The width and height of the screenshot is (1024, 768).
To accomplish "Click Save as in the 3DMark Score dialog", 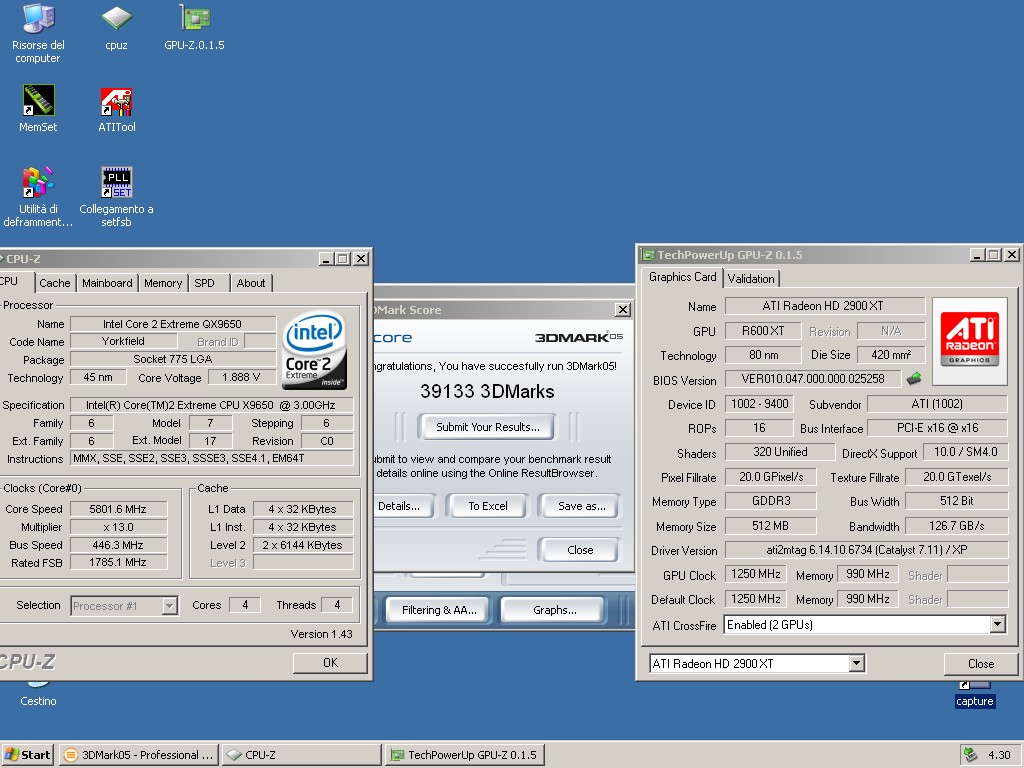I will coord(581,506).
